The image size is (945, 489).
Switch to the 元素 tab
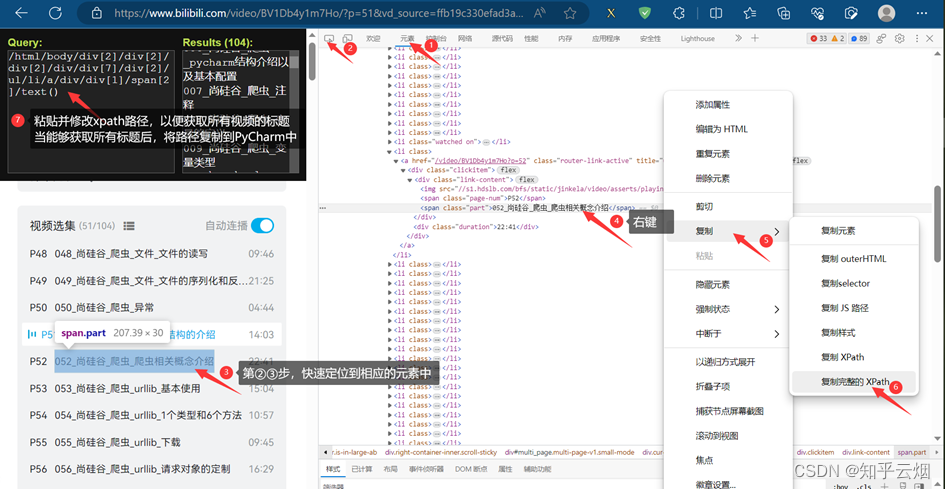coord(407,38)
